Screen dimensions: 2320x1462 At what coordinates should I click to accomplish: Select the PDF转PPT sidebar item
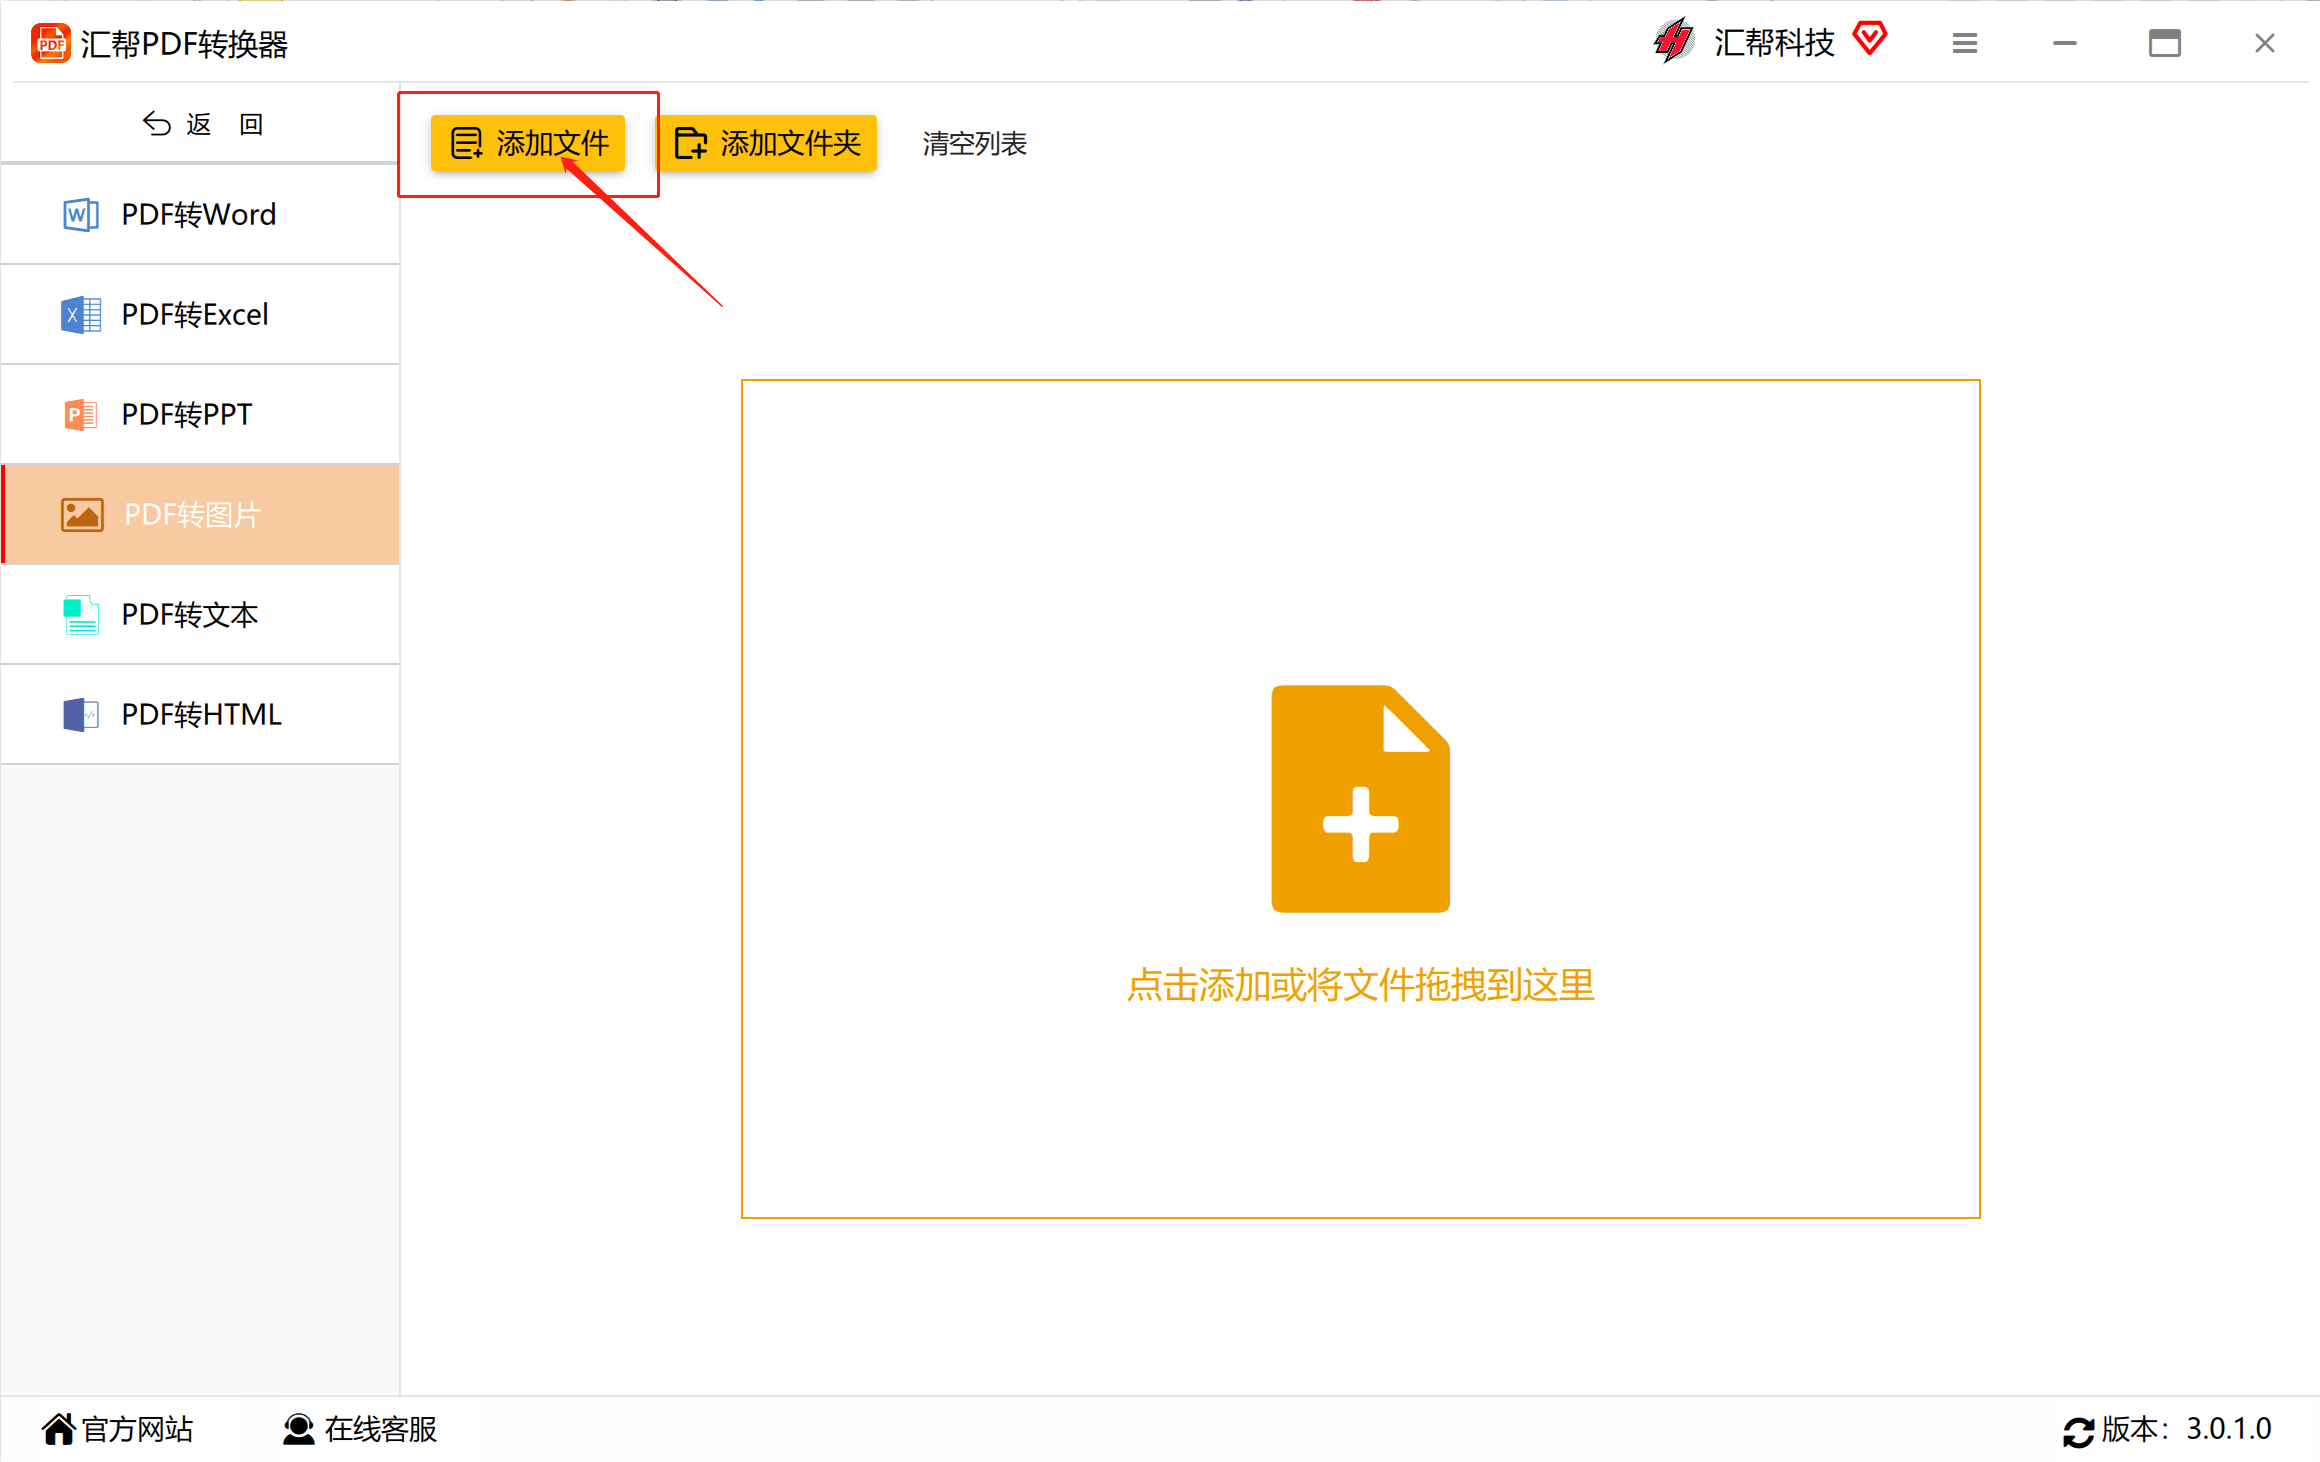click(200, 414)
